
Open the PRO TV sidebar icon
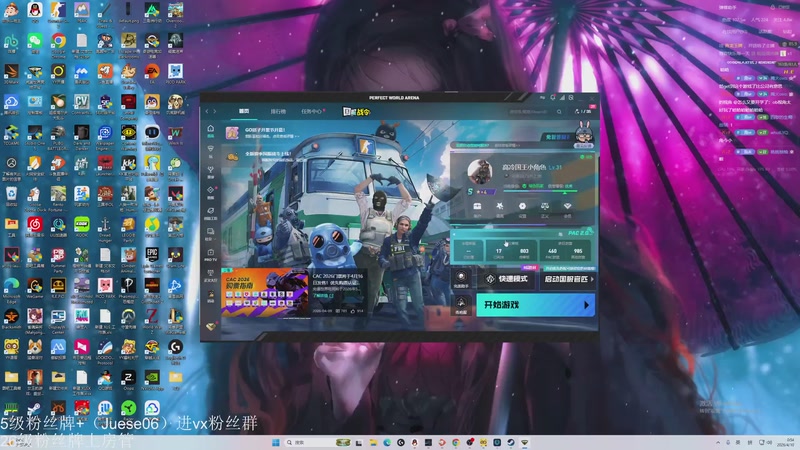coord(211,255)
